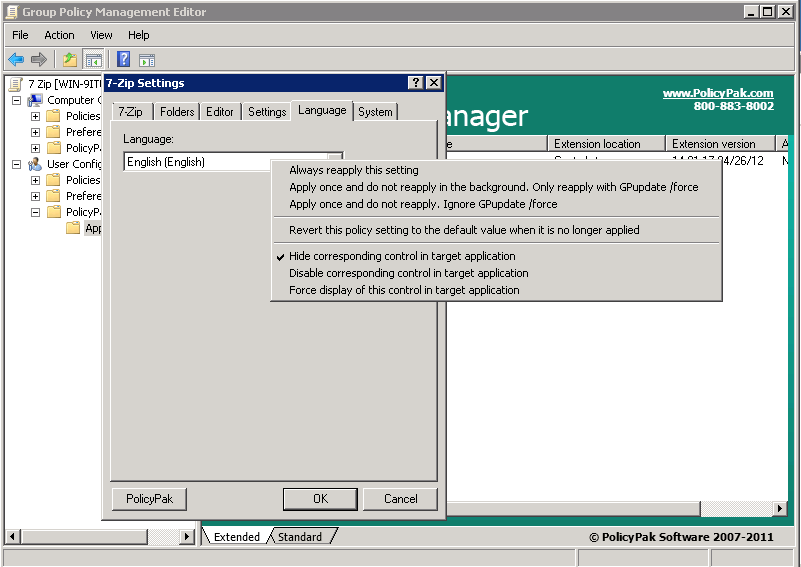Choose Disable corresponding control in target application
The width and height of the screenshot is (801, 567).
coord(409,273)
